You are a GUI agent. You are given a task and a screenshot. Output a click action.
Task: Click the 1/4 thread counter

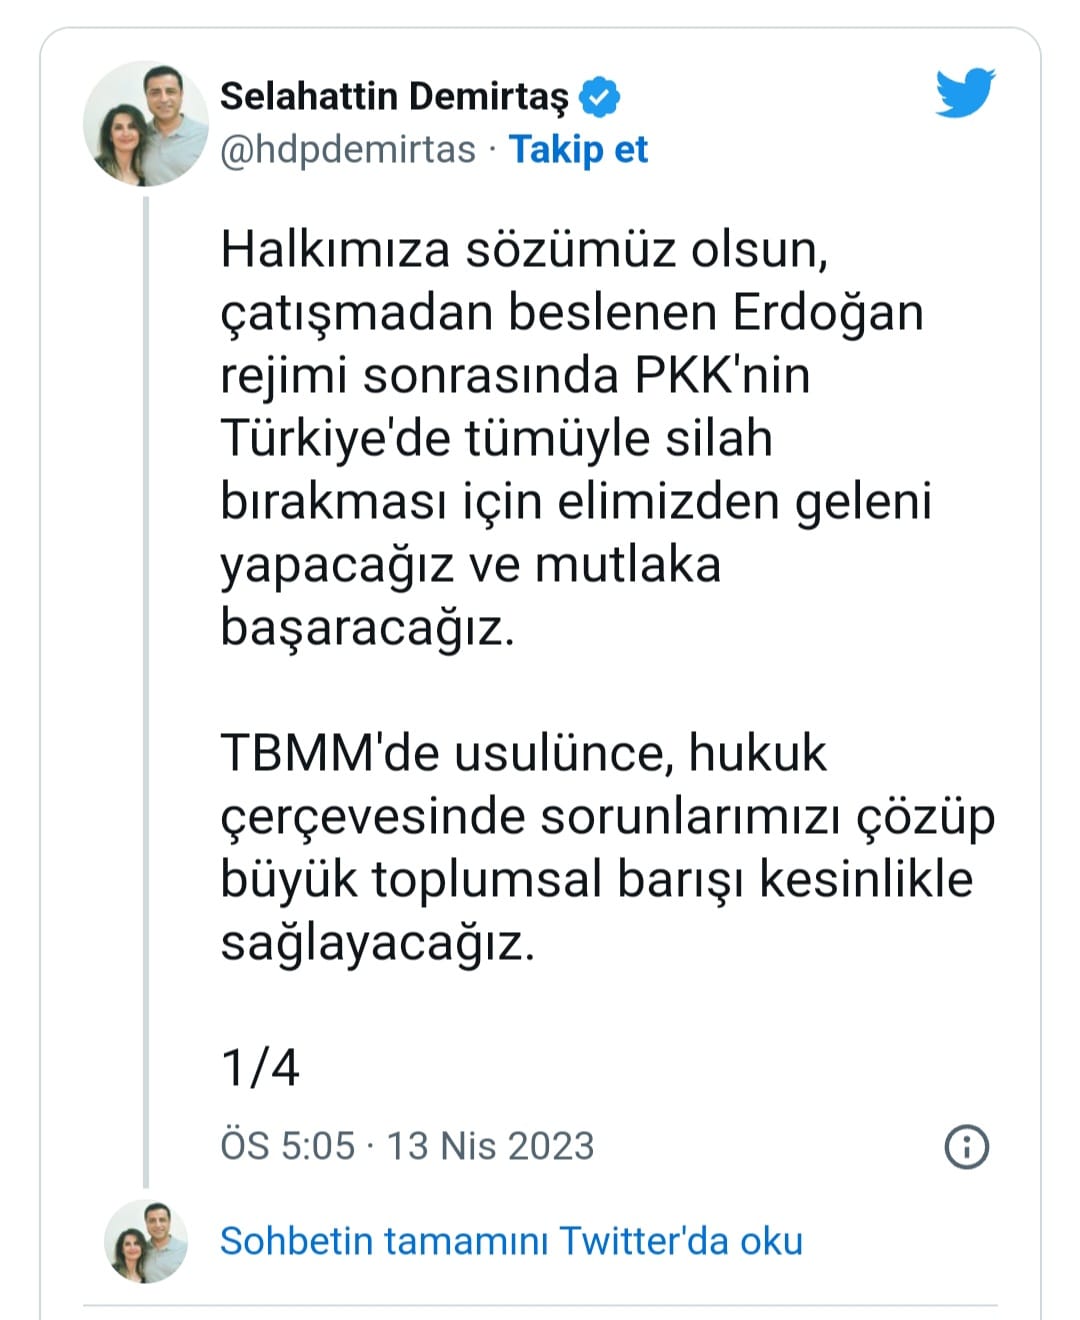click(x=259, y=1067)
